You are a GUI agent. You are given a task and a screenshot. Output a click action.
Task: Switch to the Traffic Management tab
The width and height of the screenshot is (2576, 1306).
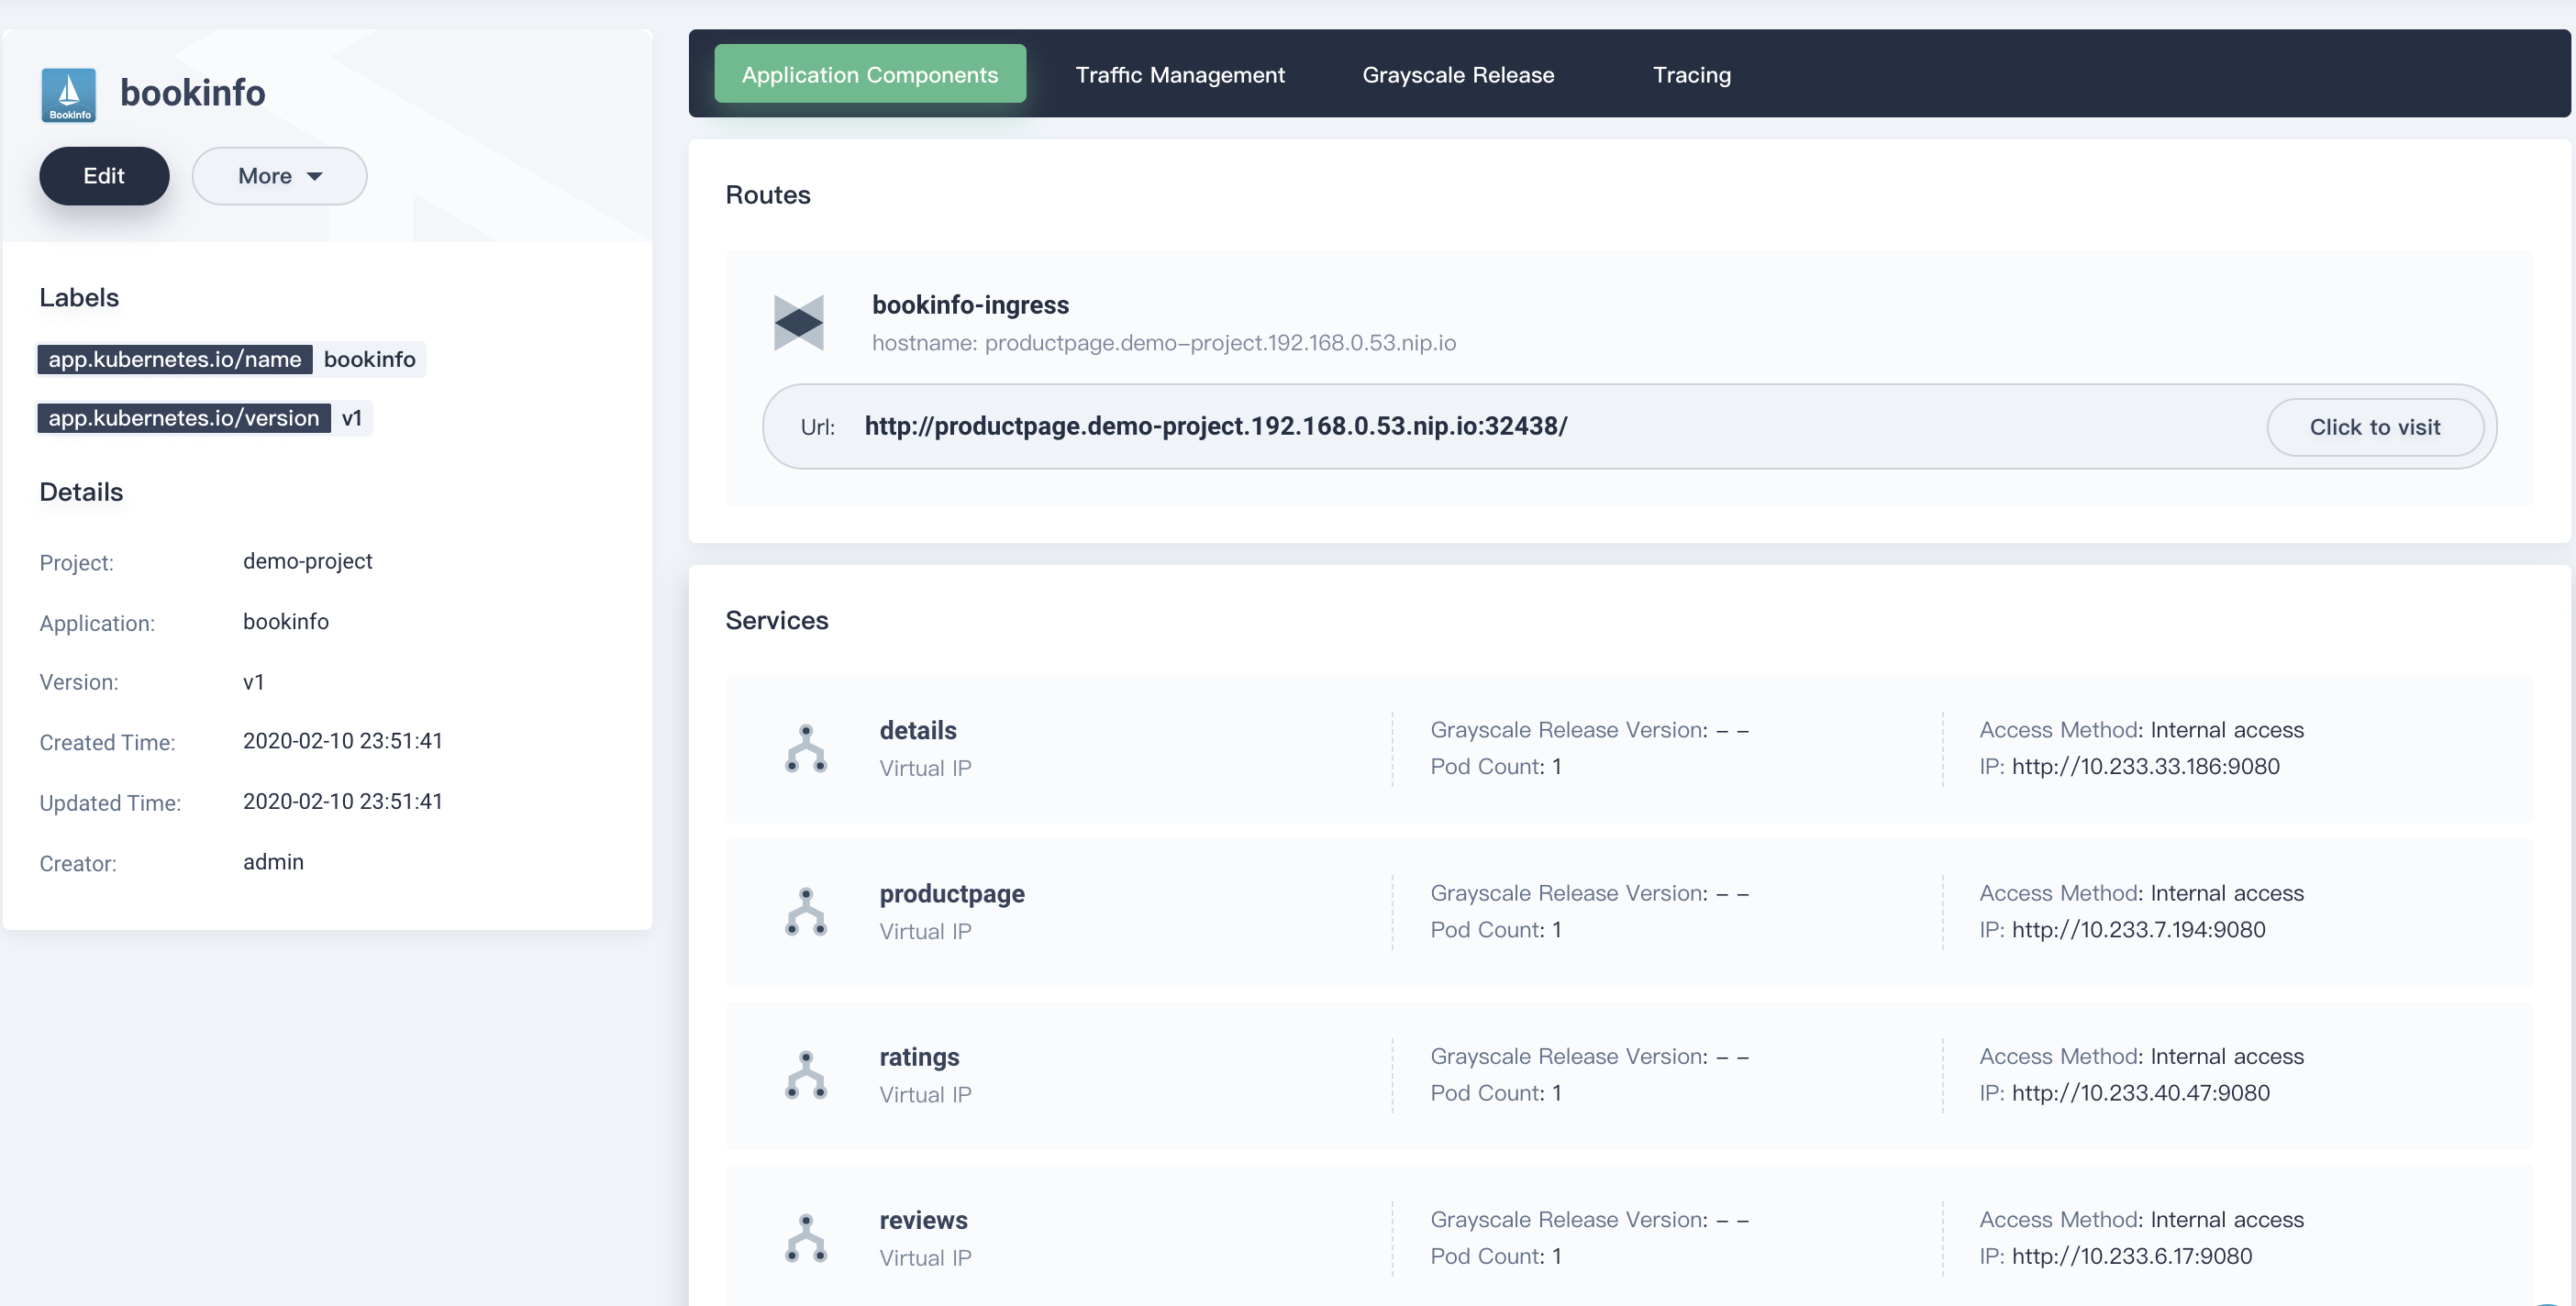[x=1179, y=74]
